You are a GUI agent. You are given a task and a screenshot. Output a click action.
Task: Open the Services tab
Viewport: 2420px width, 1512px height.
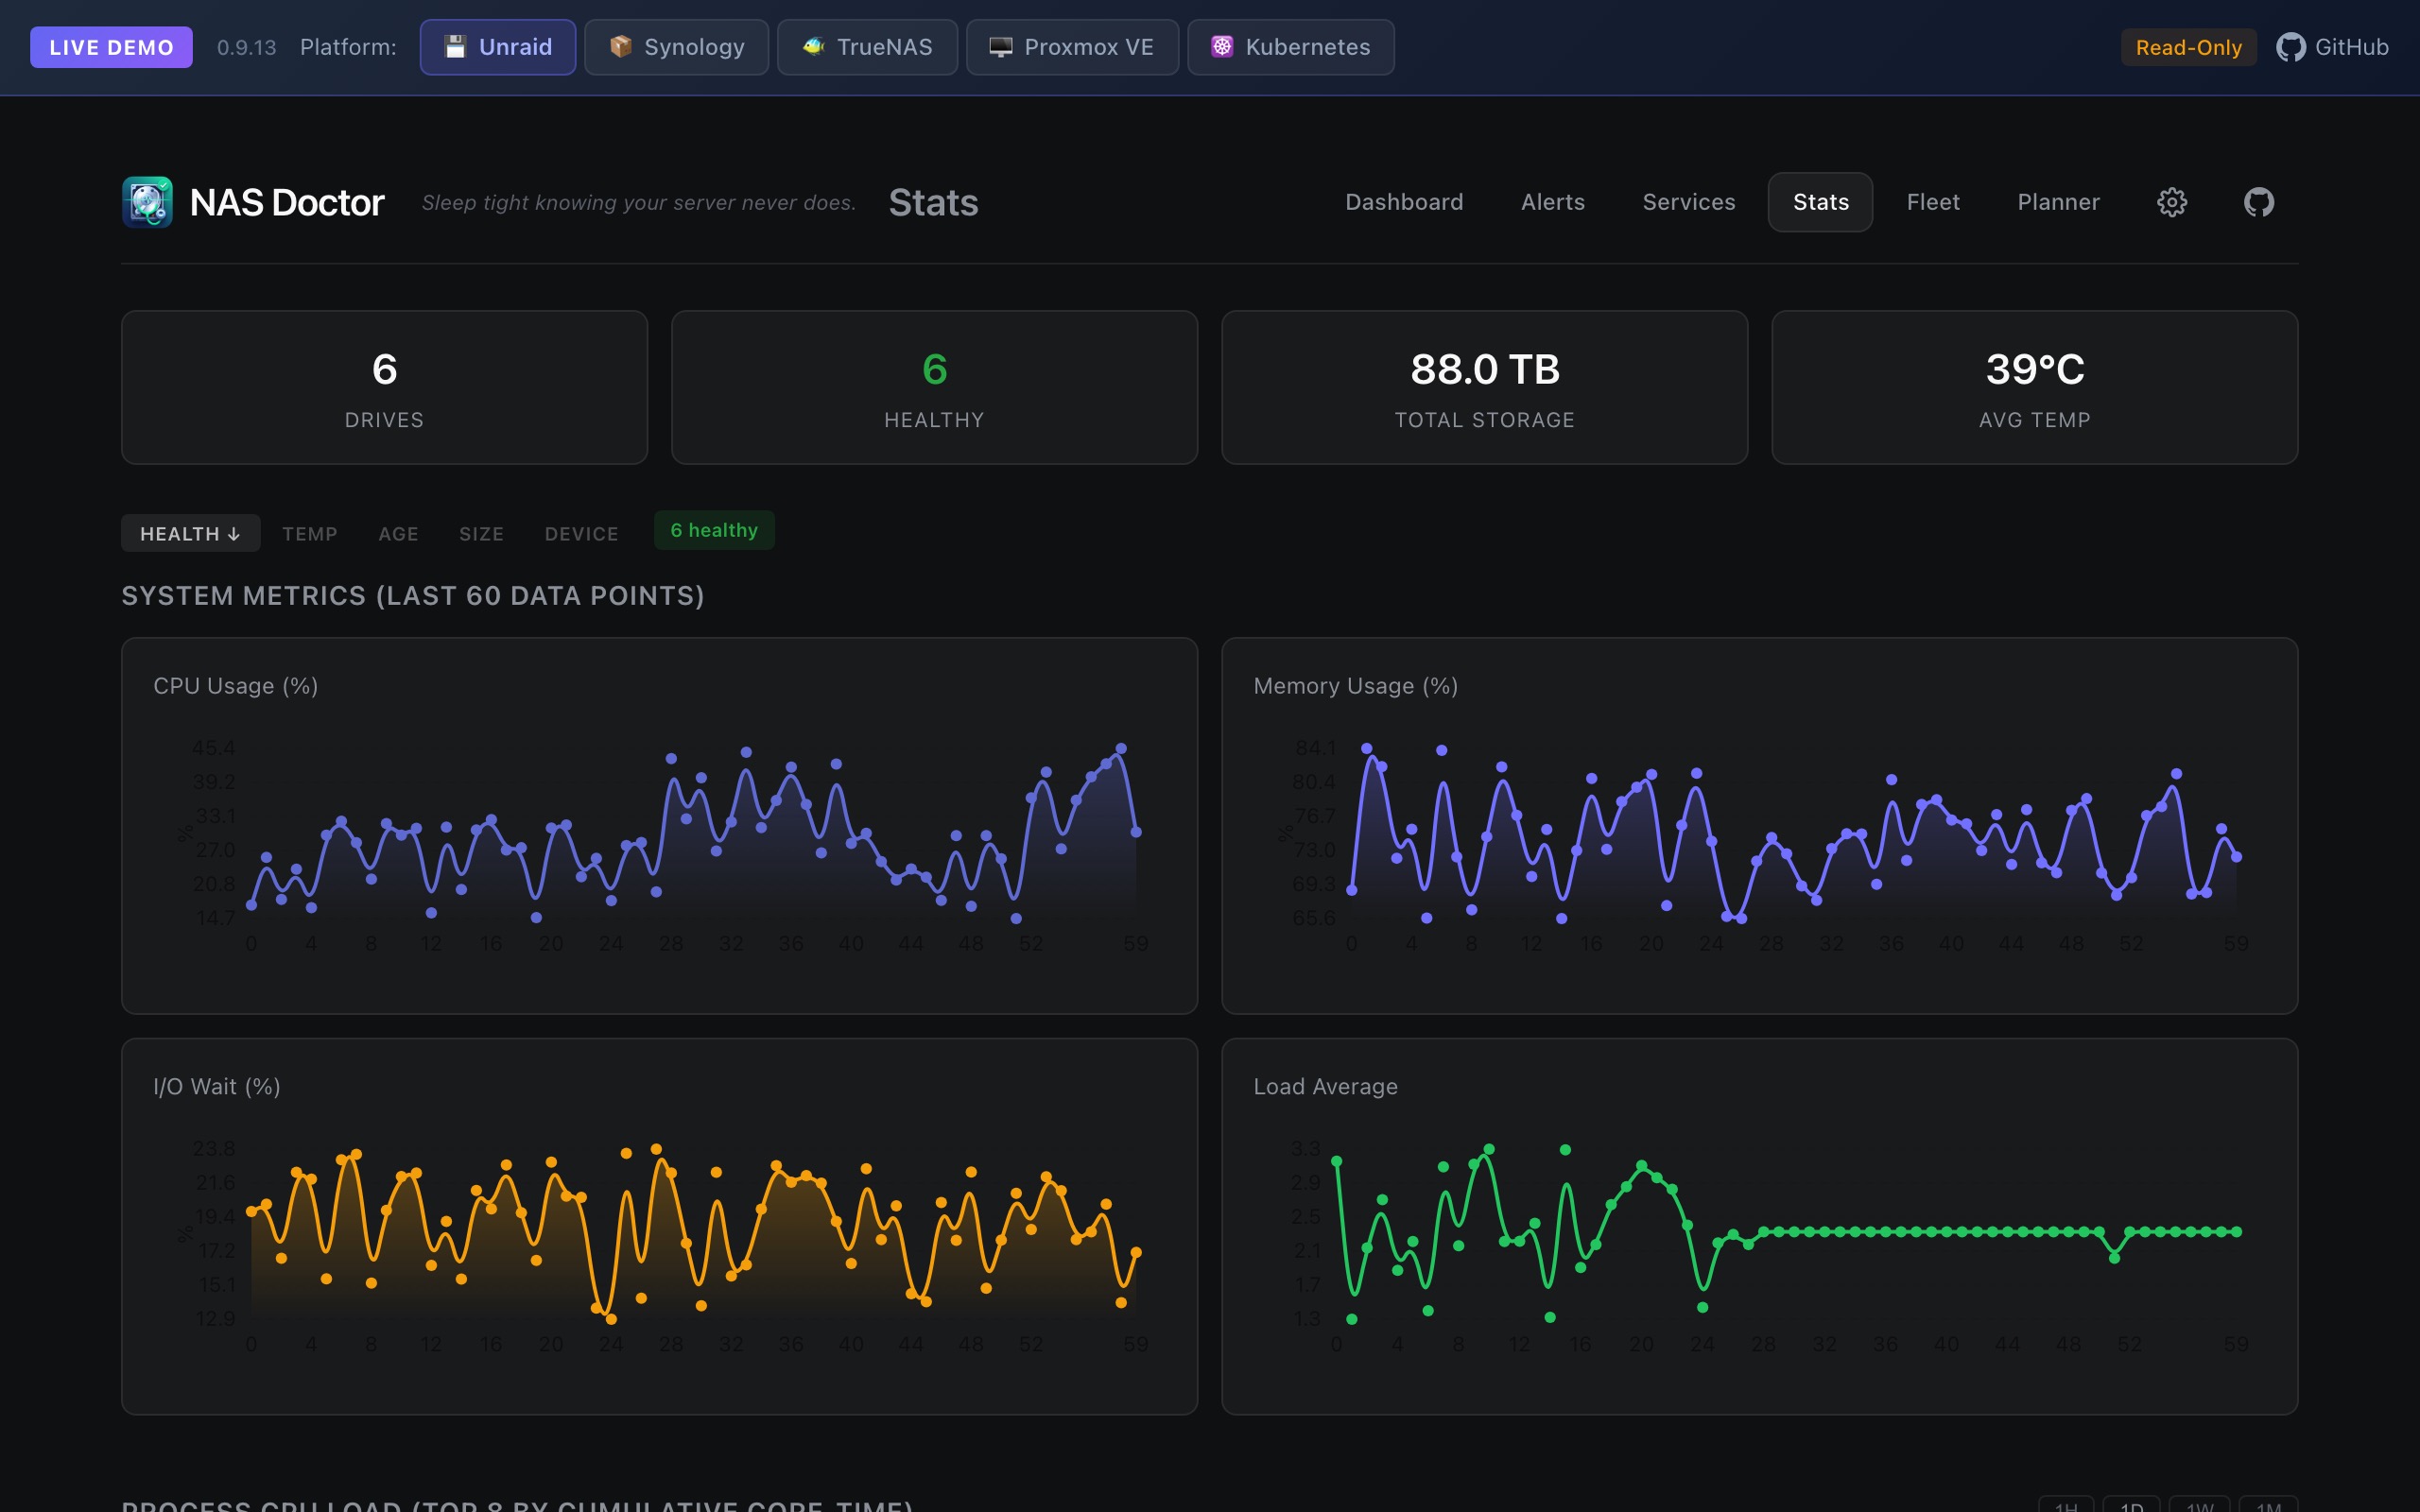pyautogui.click(x=1688, y=202)
